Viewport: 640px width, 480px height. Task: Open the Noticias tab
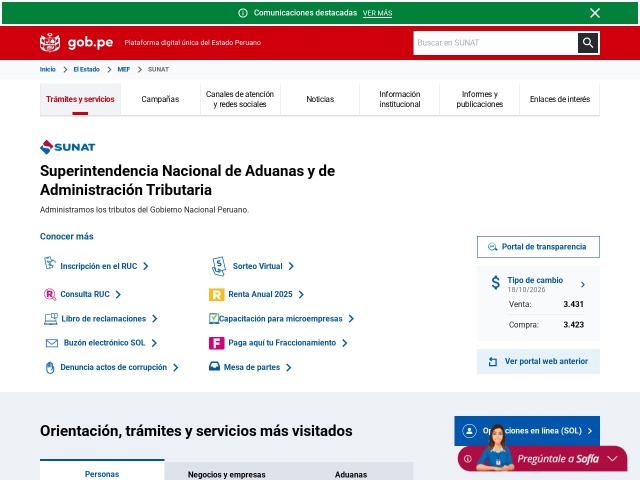320,99
